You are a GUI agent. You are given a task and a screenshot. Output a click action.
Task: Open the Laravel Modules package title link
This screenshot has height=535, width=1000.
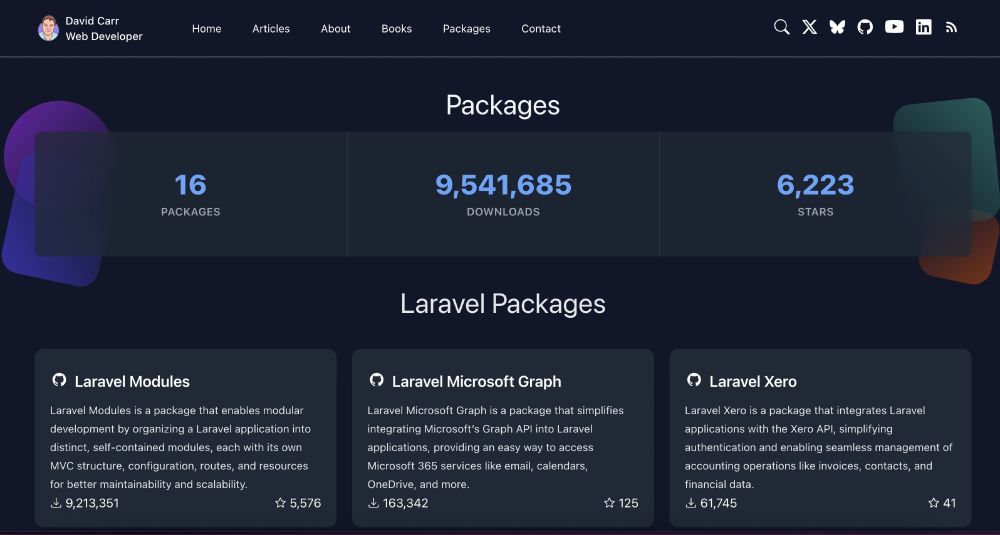click(x=132, y=381)
